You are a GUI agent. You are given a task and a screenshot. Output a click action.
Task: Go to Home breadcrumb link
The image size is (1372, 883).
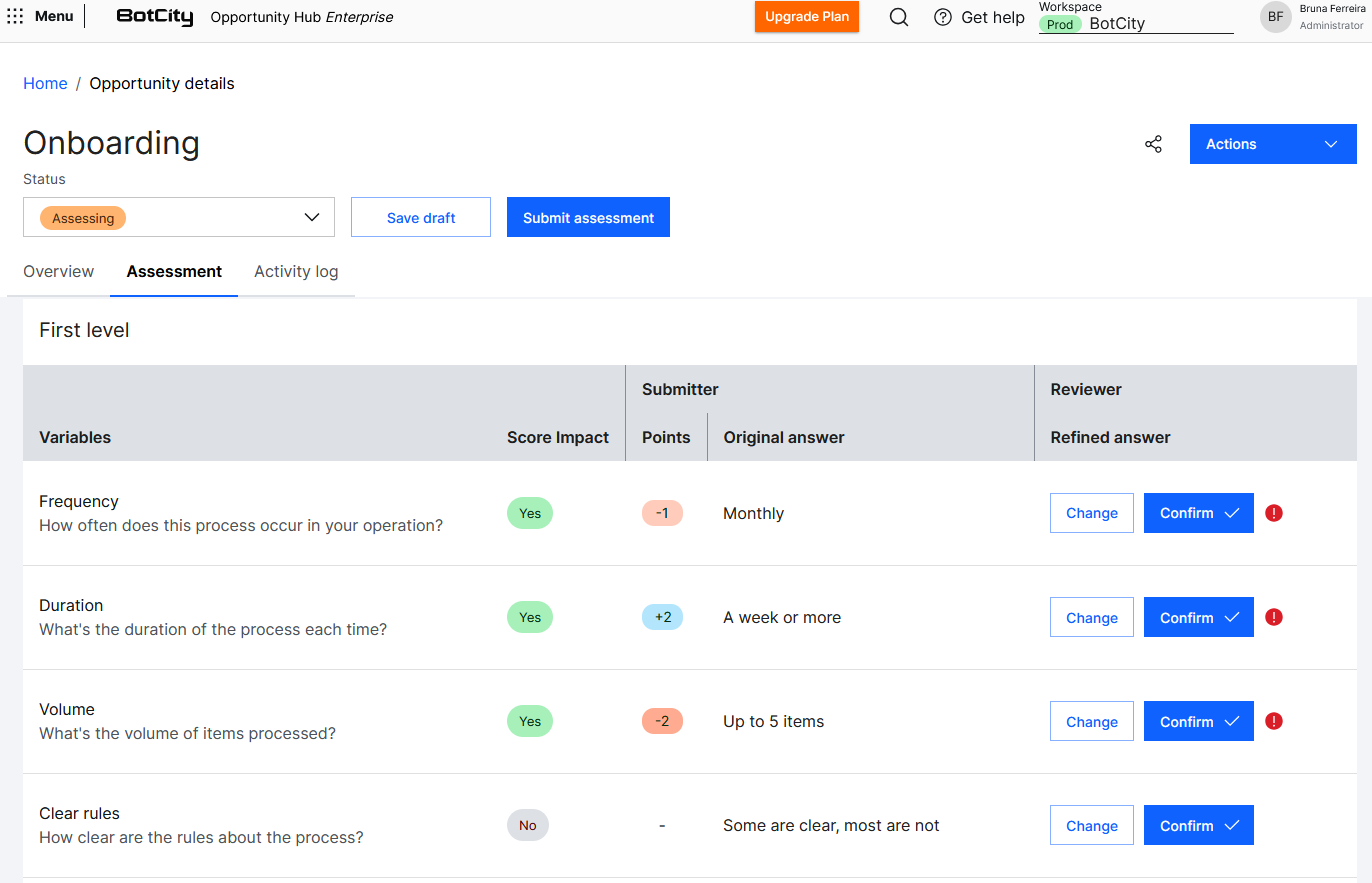coord(45,83)
